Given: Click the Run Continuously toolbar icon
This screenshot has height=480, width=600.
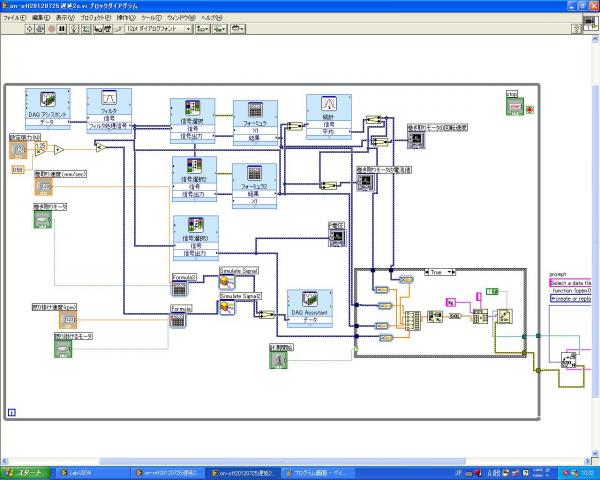Looking at the screenshot, I should click(40, 29).
